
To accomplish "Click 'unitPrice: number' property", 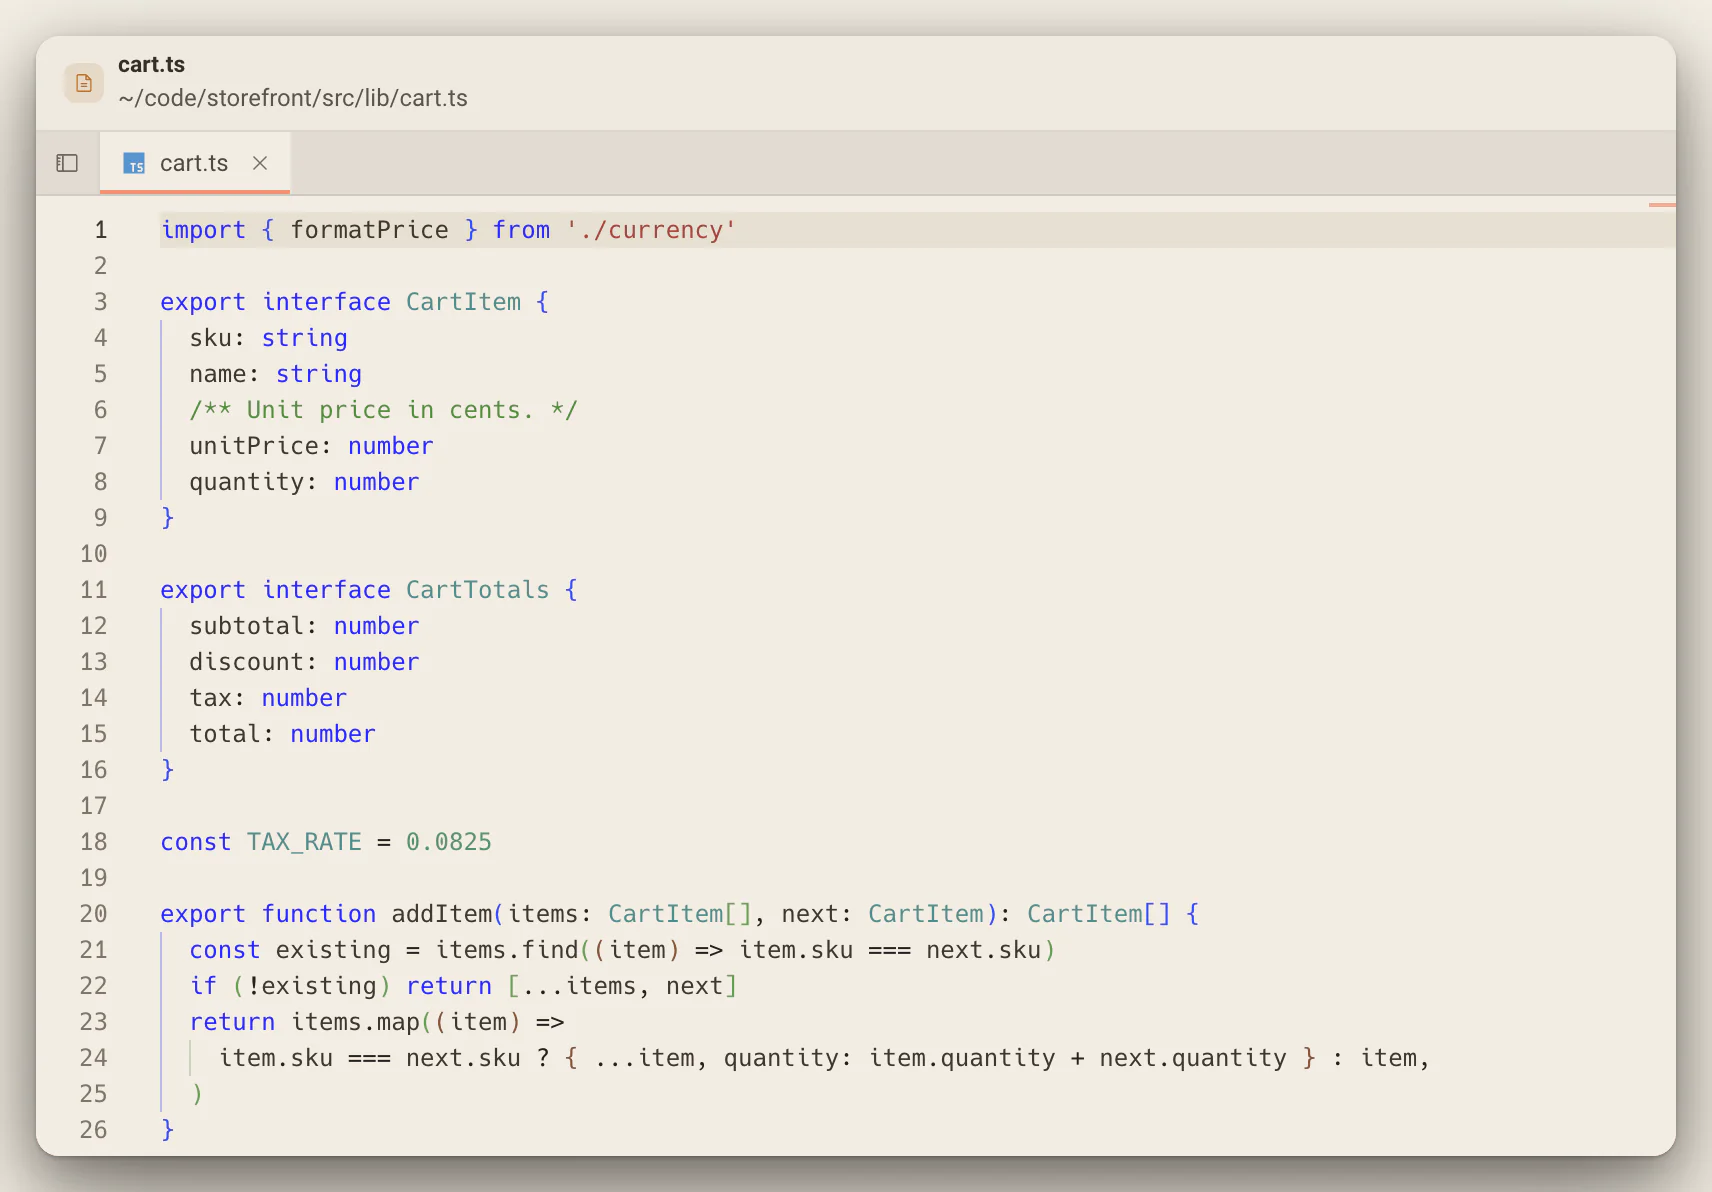I will pyautogui.click(x=312, y=446).
